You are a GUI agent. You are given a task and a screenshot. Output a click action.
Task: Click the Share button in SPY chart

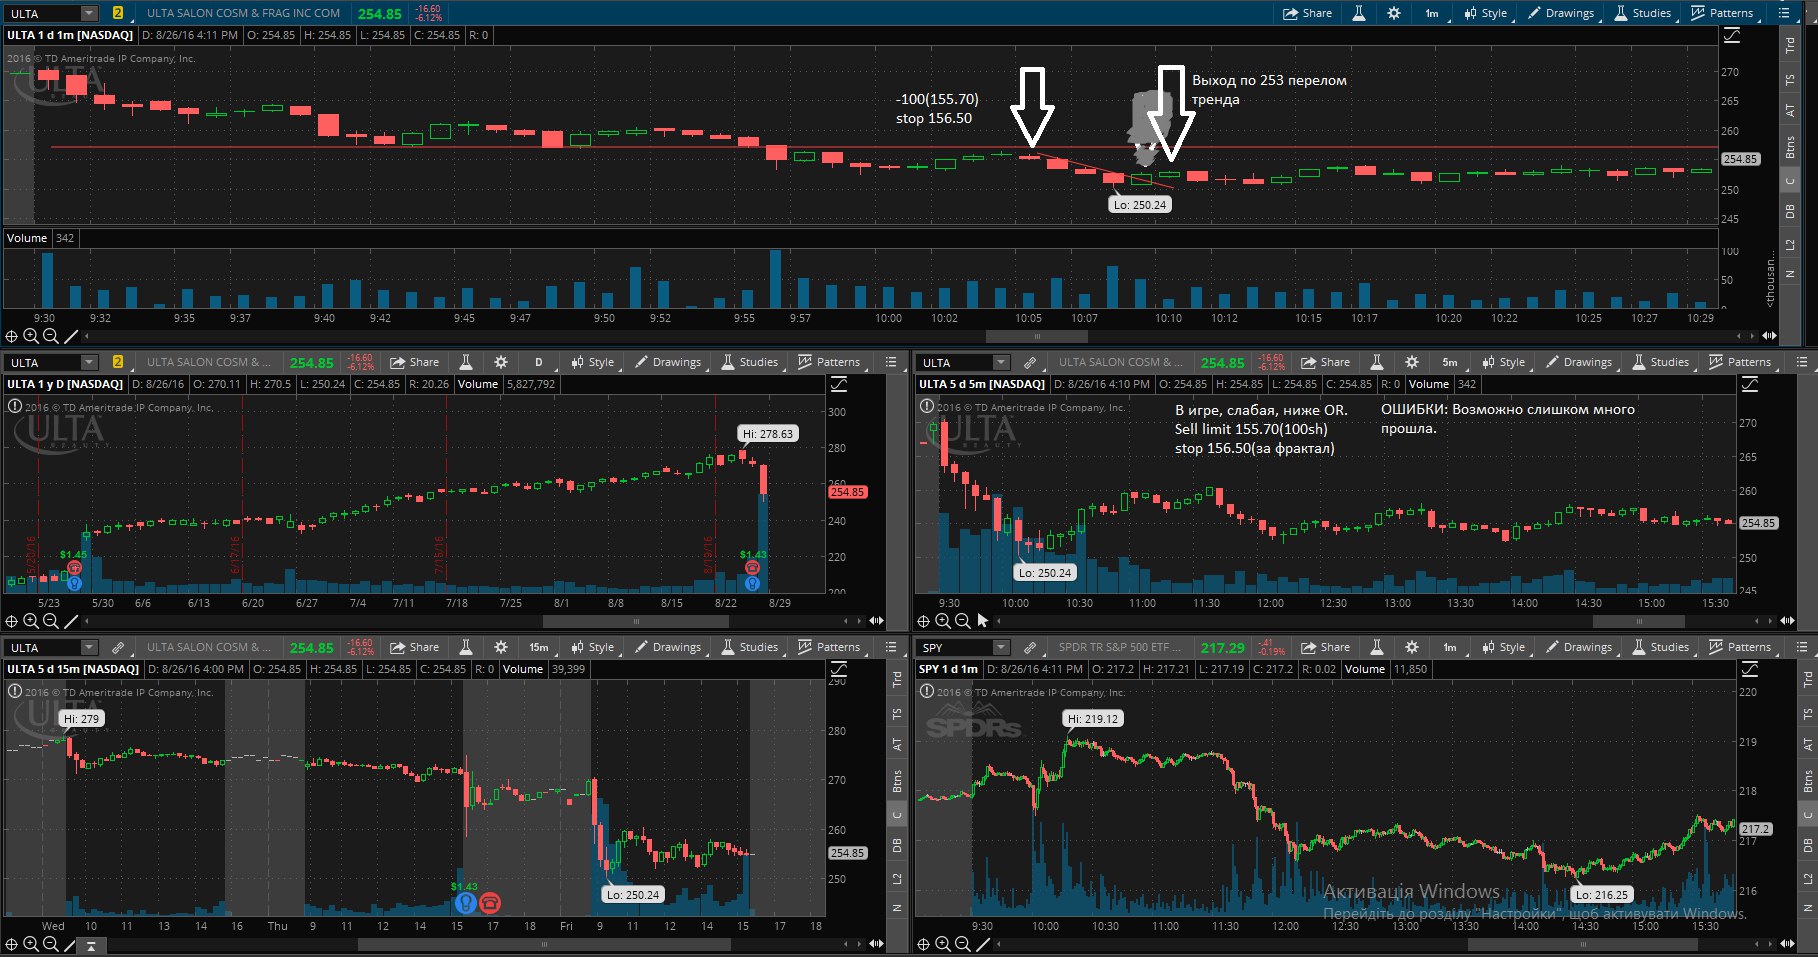[x=1326, y=647]
